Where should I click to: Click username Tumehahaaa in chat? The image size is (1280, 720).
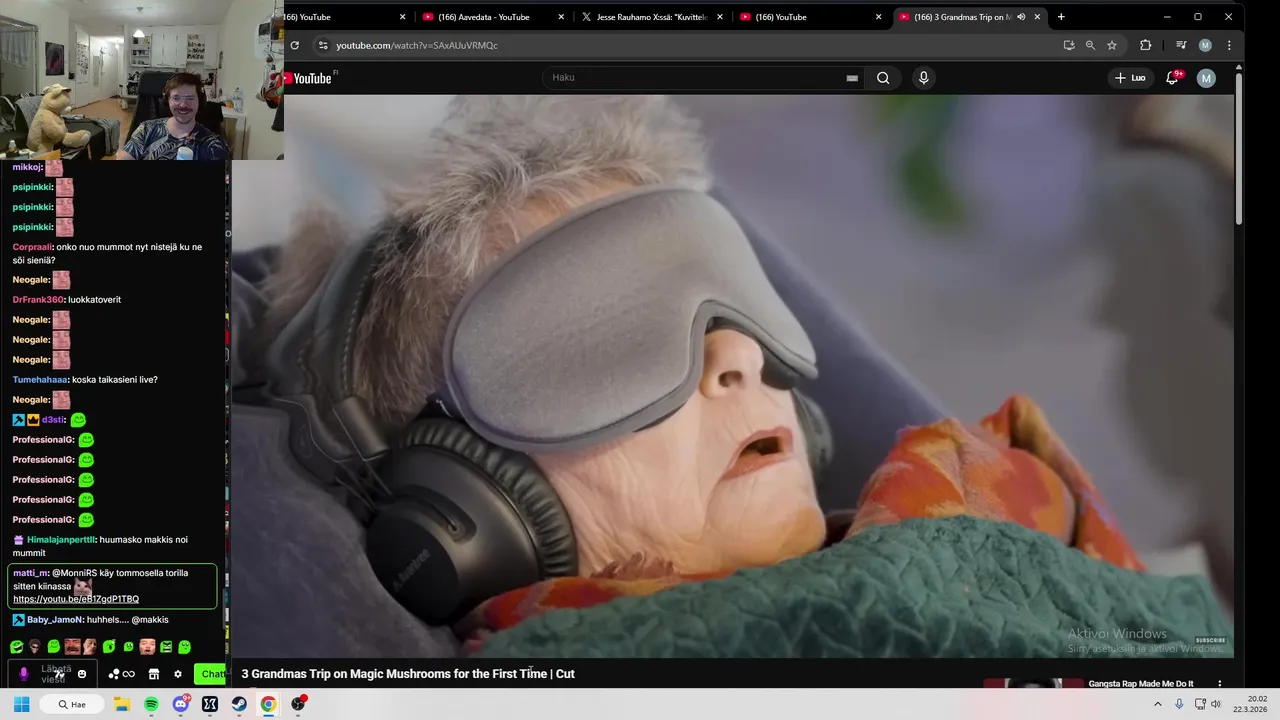coord(40,380)
